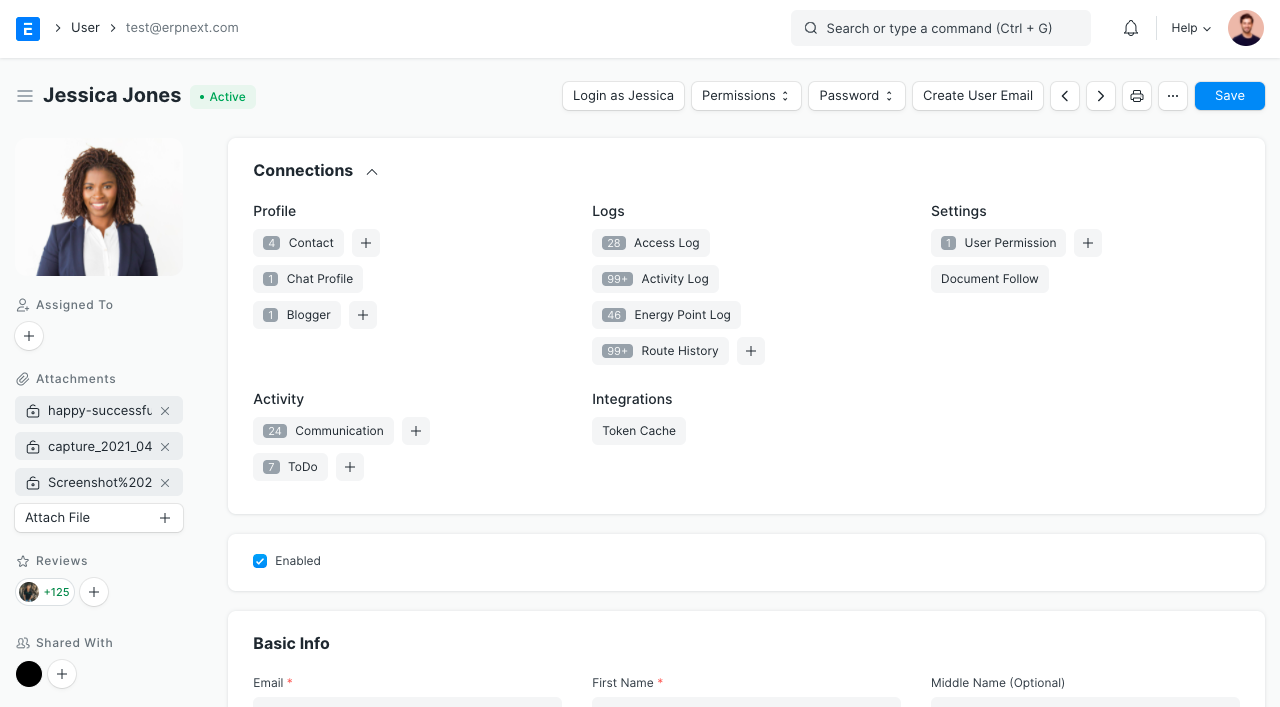Open the Permissions dropdown
This screenshot has height=707, width=1280.
(746, 95)
